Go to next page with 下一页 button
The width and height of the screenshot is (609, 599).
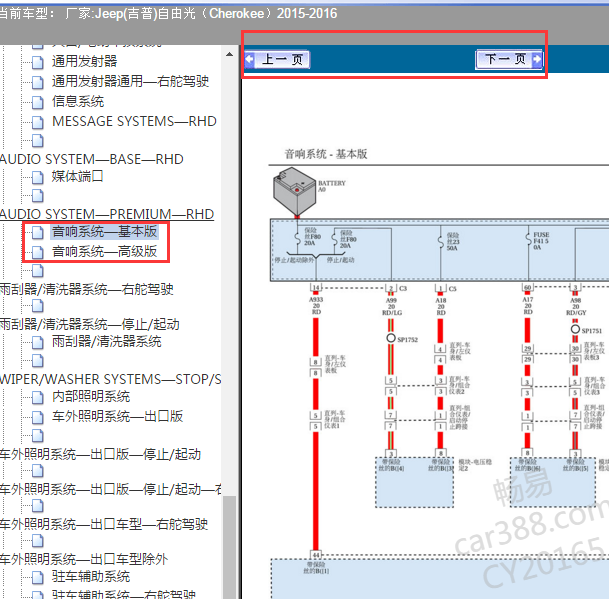click(509, 59)
